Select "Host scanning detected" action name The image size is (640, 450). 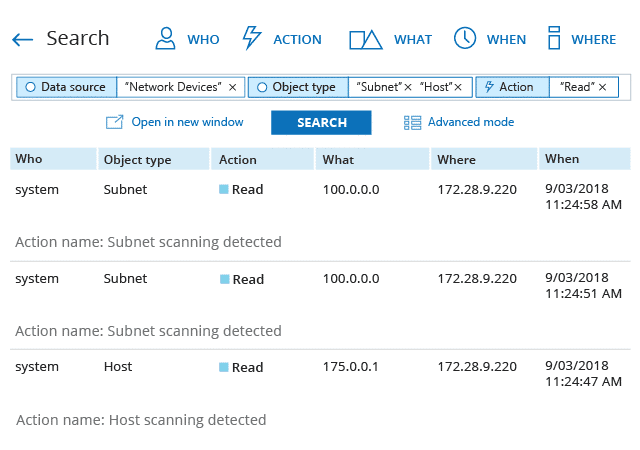click(188, 420)
